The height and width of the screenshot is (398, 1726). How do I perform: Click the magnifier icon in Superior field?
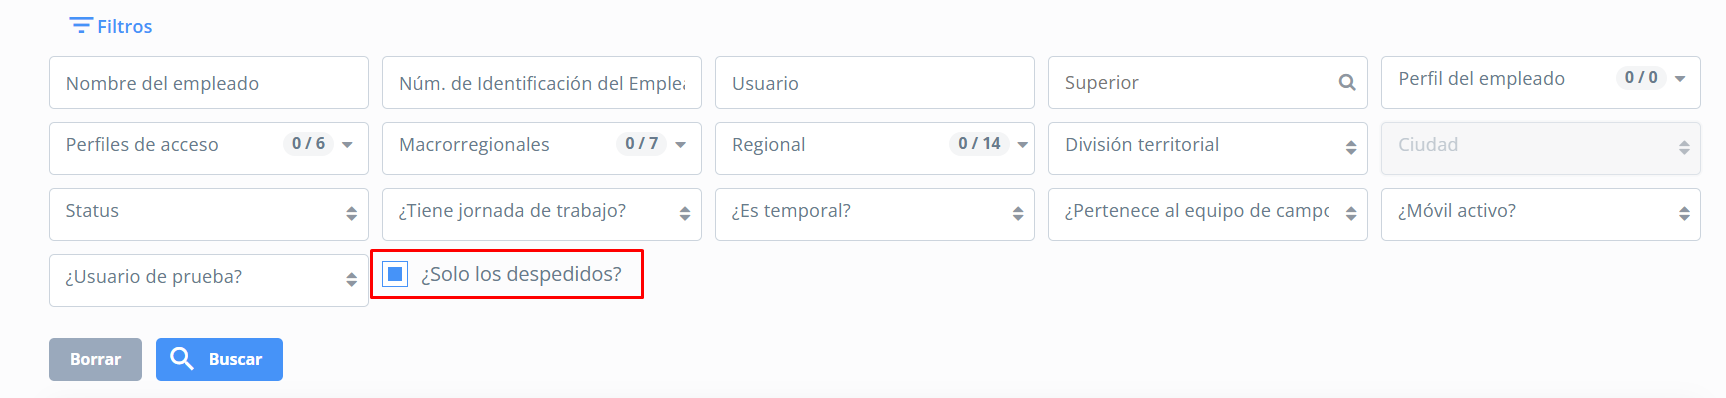1347,83
